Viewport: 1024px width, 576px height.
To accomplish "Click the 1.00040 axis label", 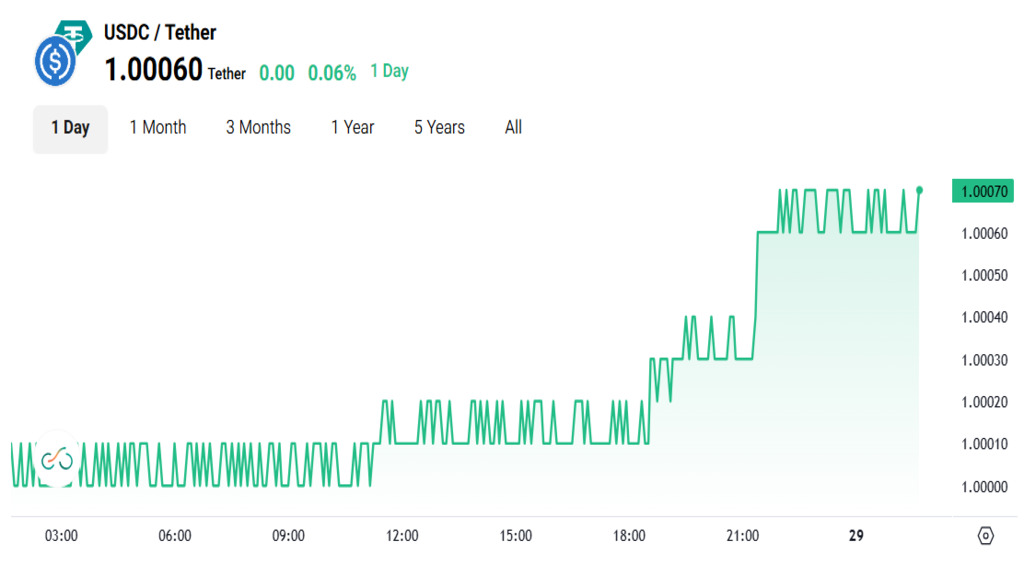I will pos(984,317).
